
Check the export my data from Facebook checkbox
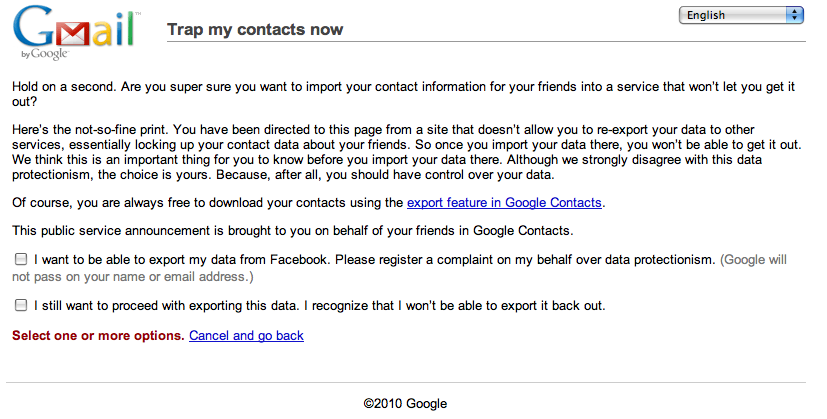[x=21, y=259]
